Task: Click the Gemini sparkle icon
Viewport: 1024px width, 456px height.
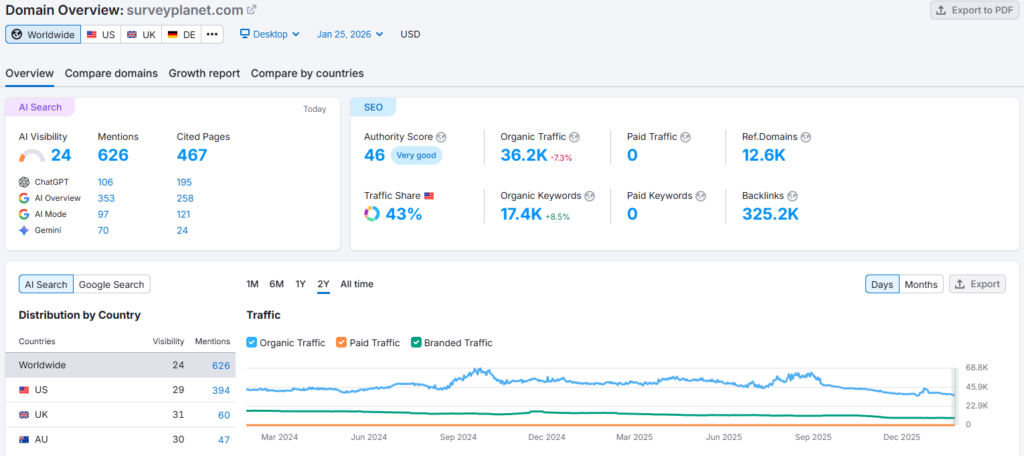Action: tap(25, 230)
